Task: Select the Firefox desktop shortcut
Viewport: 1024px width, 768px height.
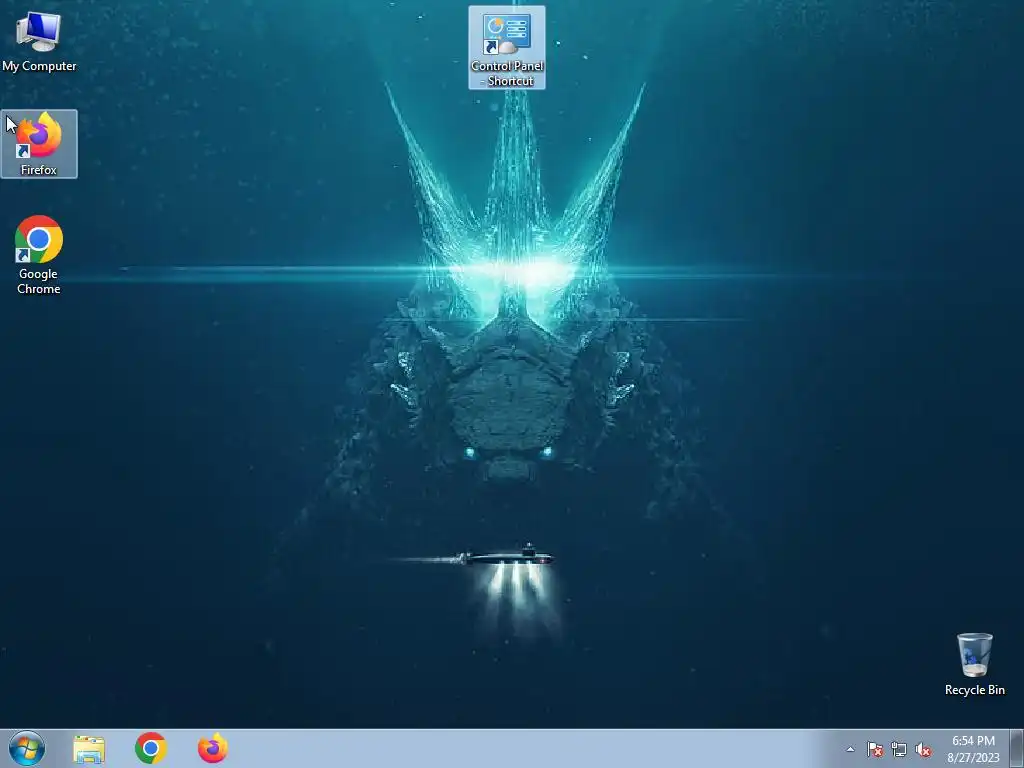Action: [39, 144]
